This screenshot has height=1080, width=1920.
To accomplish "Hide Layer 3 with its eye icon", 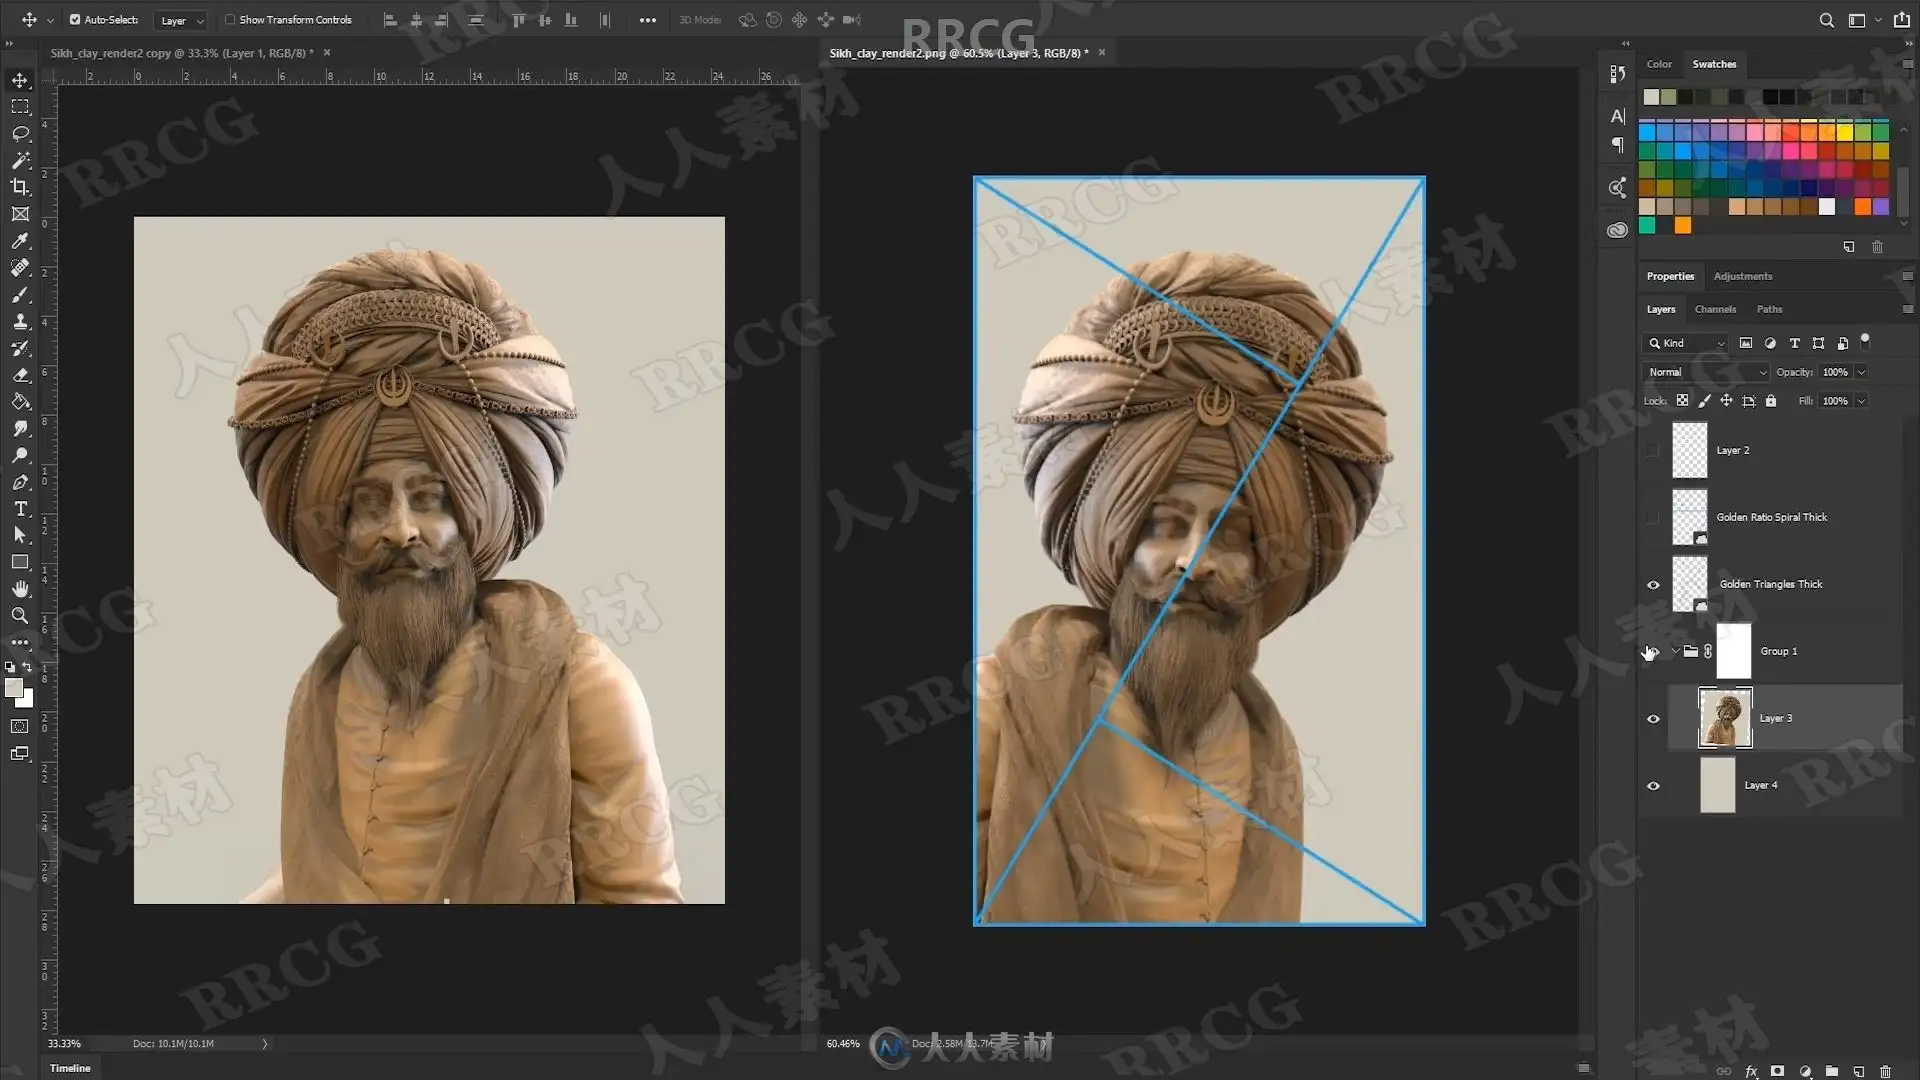I will click(1653, 719).
